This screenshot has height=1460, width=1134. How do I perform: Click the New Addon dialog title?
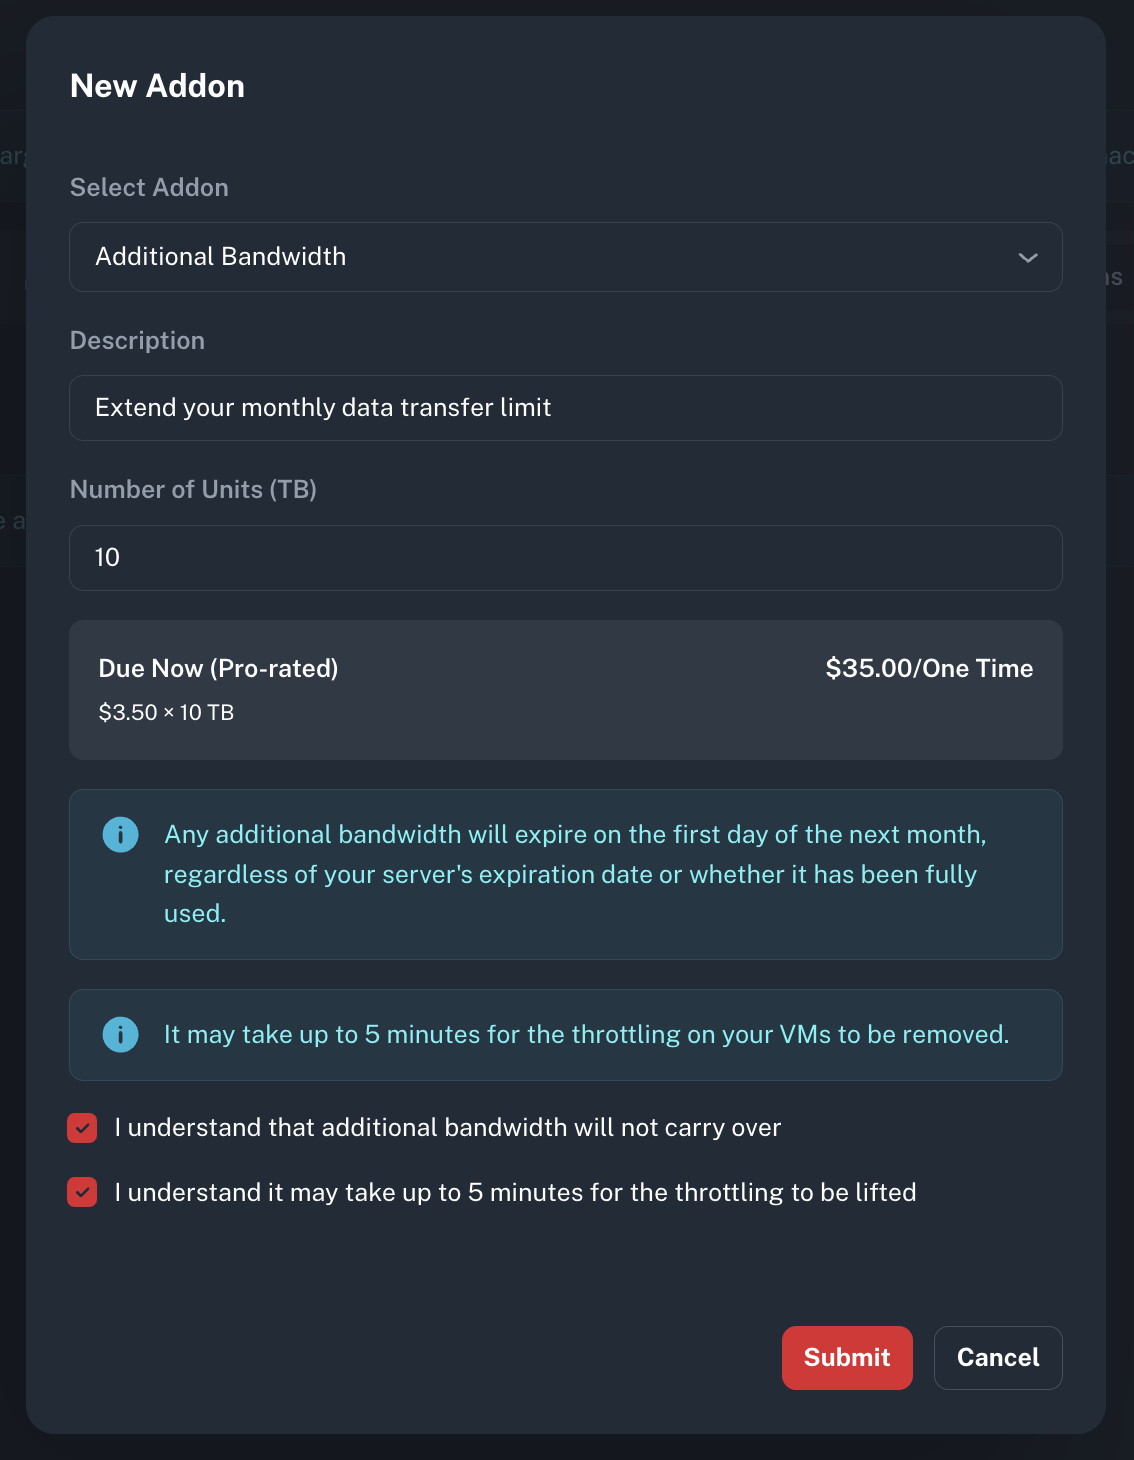[157, 86]
